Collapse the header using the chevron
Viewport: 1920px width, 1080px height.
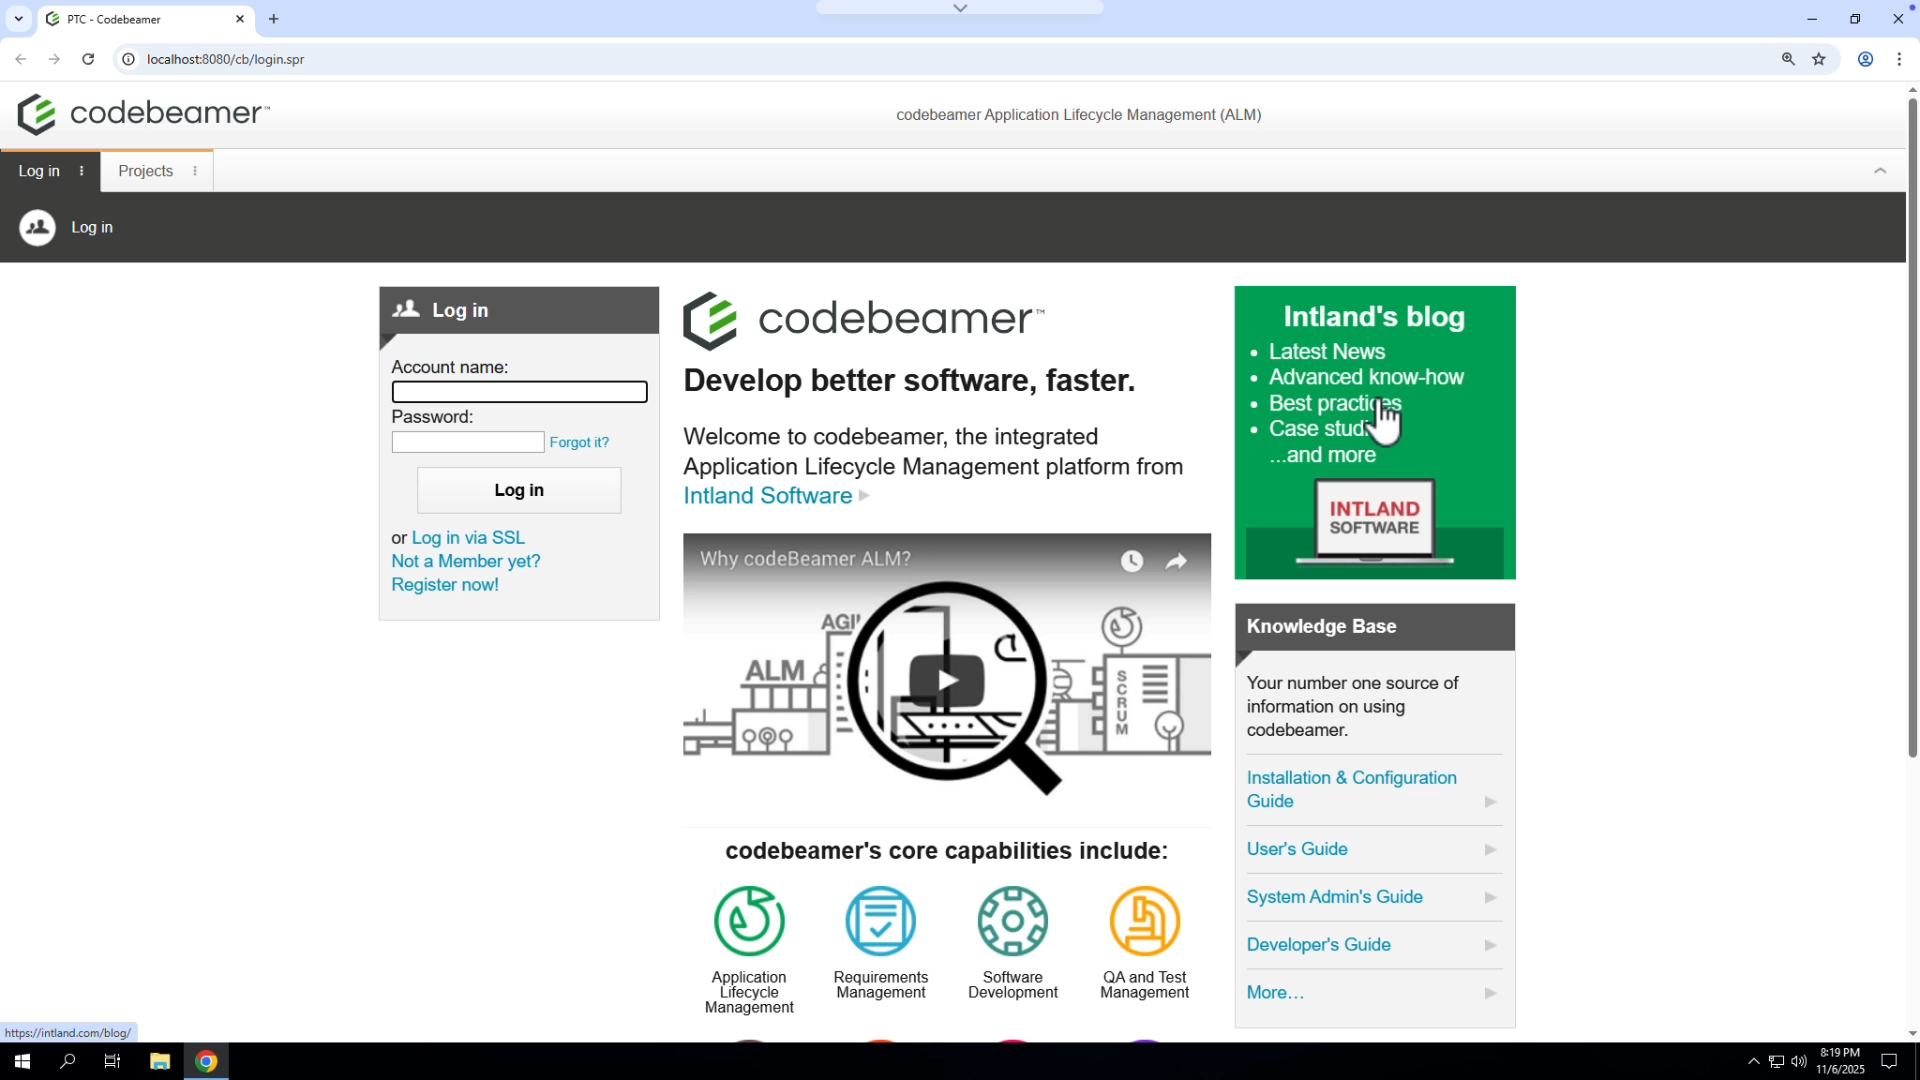coord(1880,171)
